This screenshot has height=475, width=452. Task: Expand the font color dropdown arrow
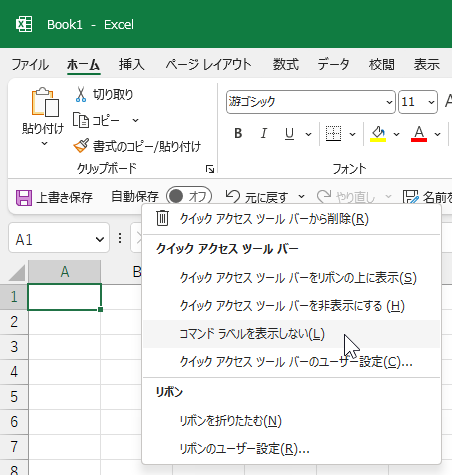438,134
